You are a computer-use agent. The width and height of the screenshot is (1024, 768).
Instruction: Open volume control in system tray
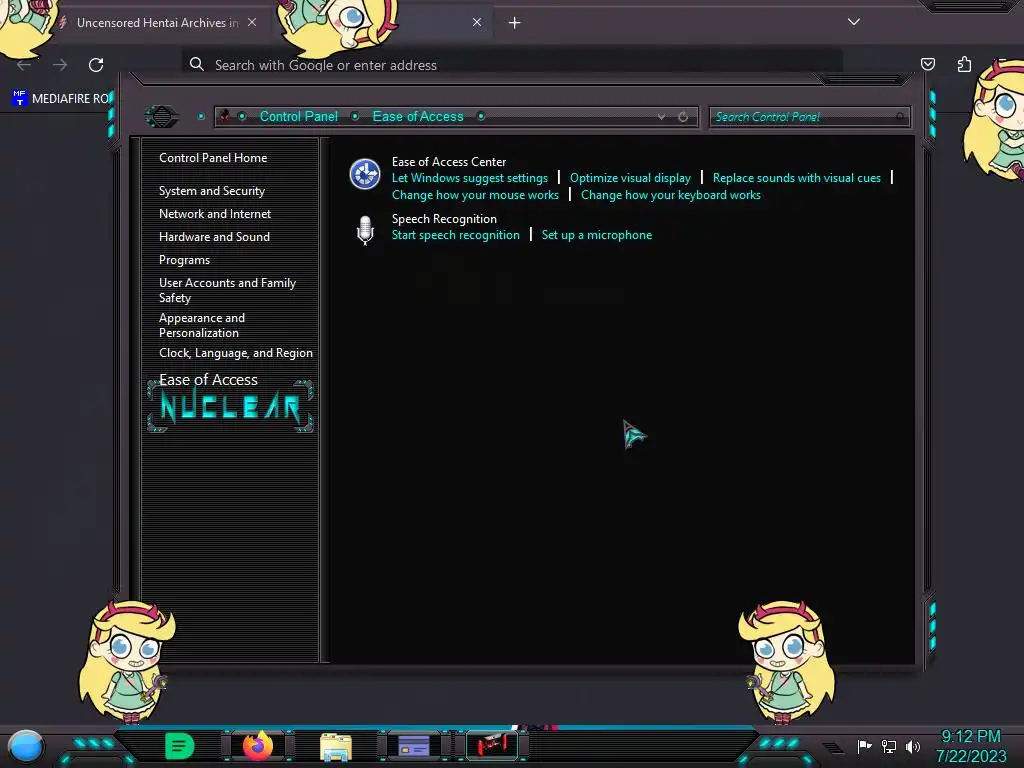coord(913,746)
